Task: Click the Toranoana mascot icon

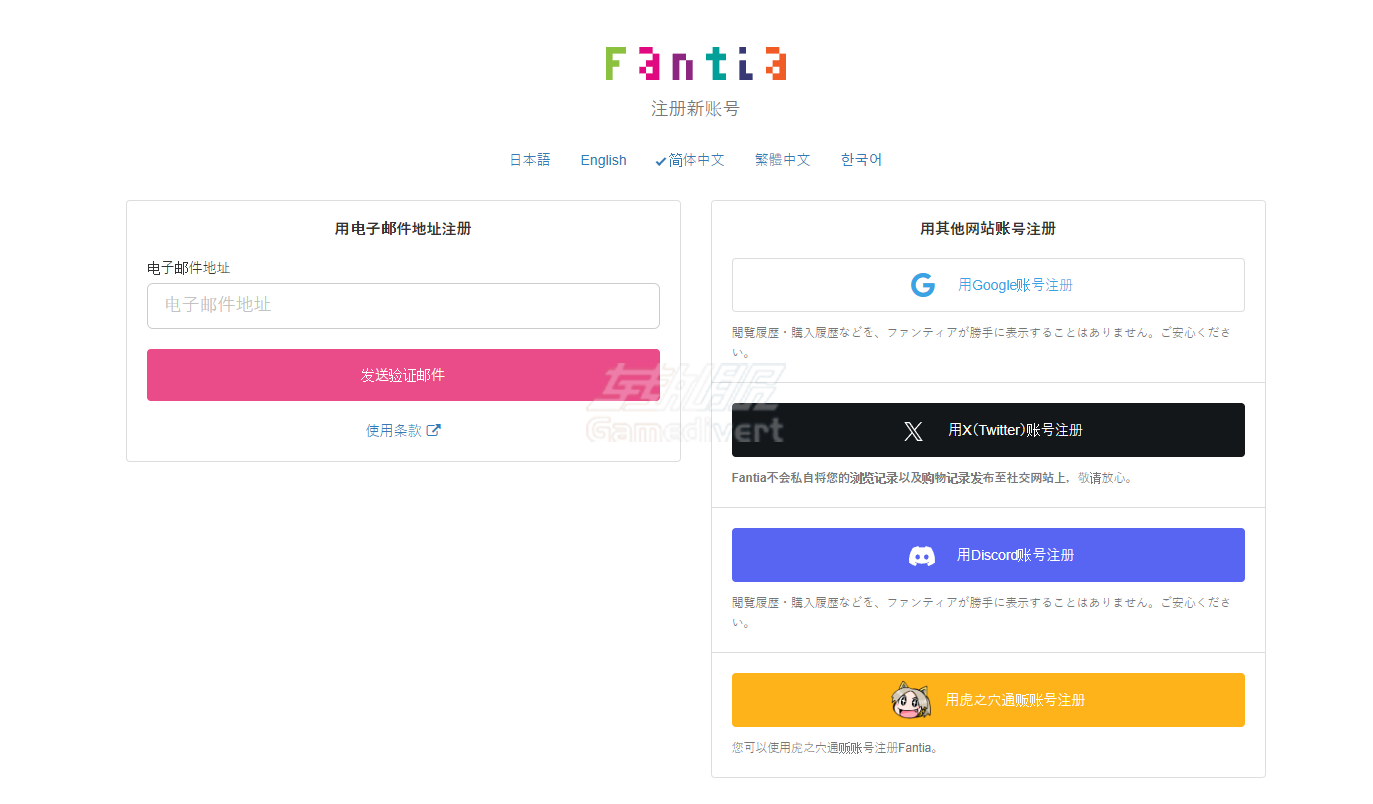Action: [x=911, y=700]
